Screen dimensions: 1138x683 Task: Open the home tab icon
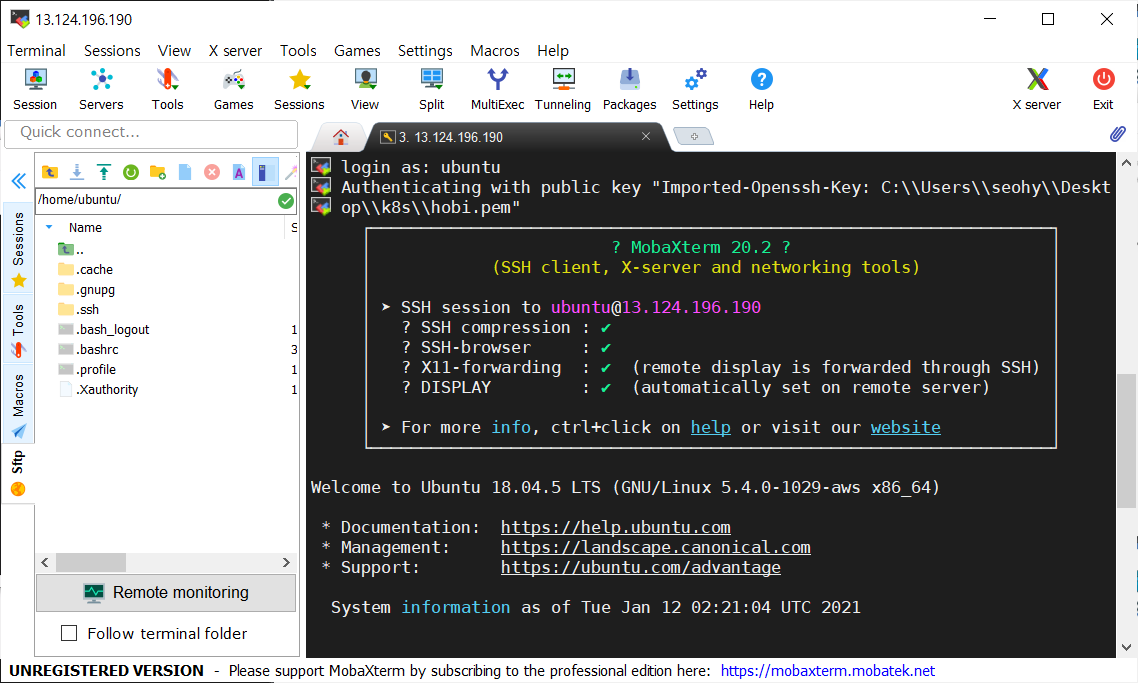(x=340, y=136)
